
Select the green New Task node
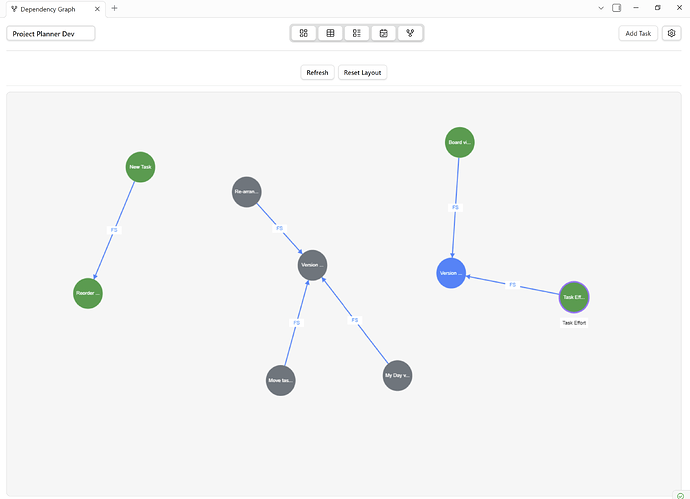(x=140, y=167)
